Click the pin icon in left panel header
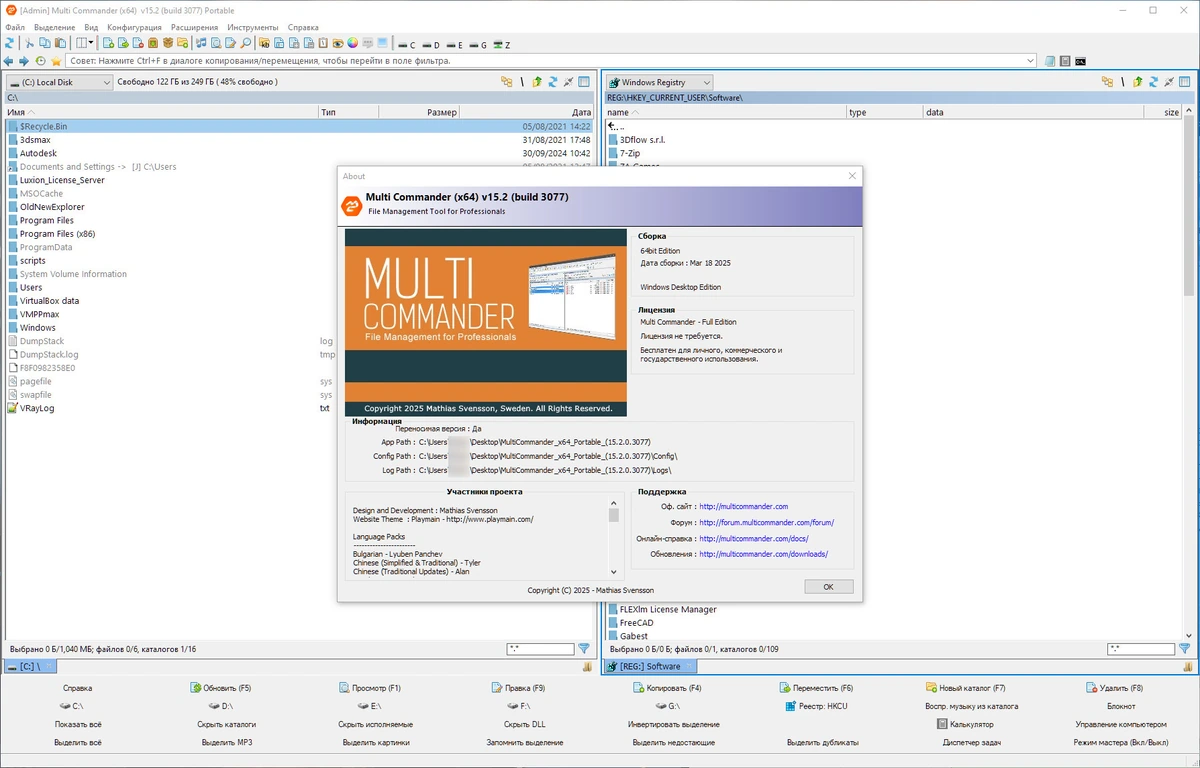Screen dimensions: 1200x768 point(568,82)
